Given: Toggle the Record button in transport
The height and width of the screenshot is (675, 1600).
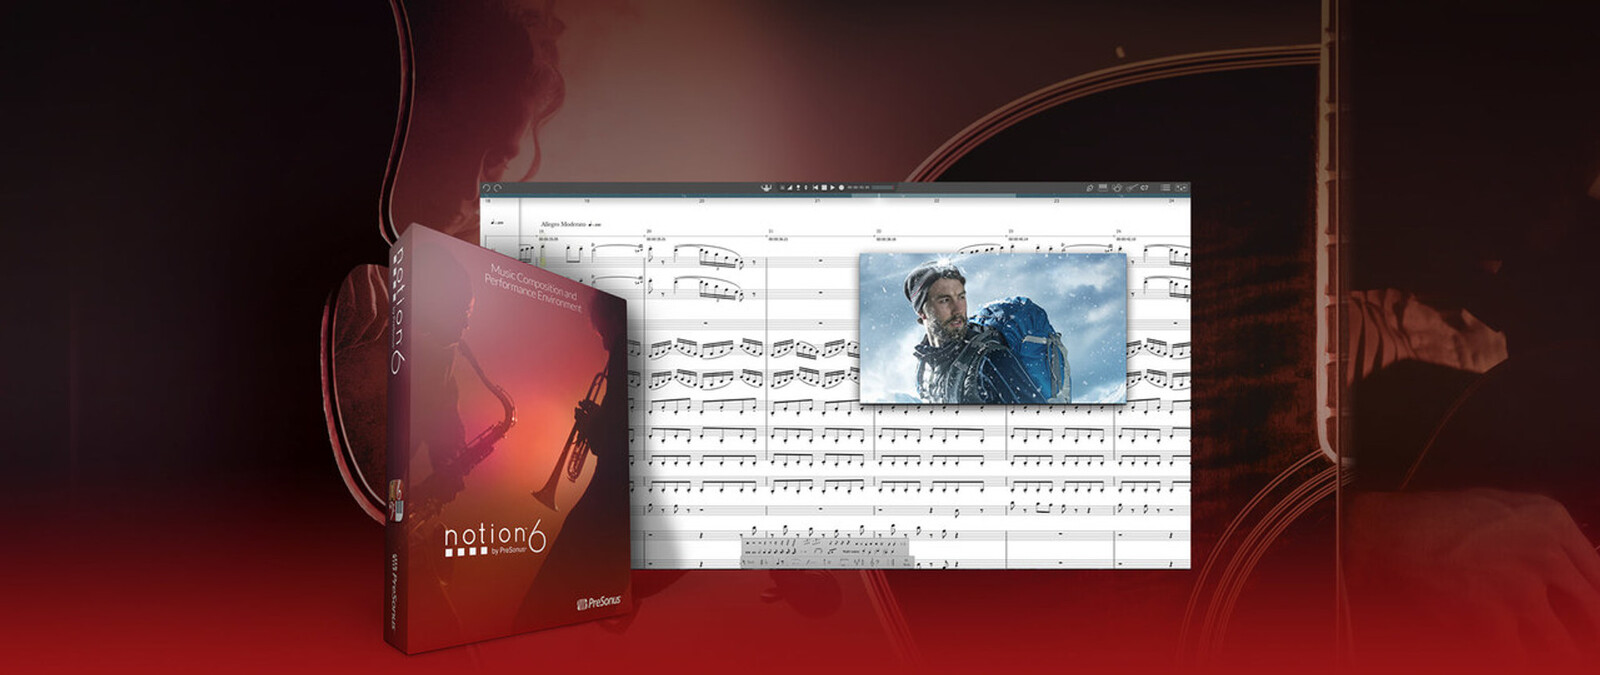Looking at the screenshot, I should pos(841,187).
